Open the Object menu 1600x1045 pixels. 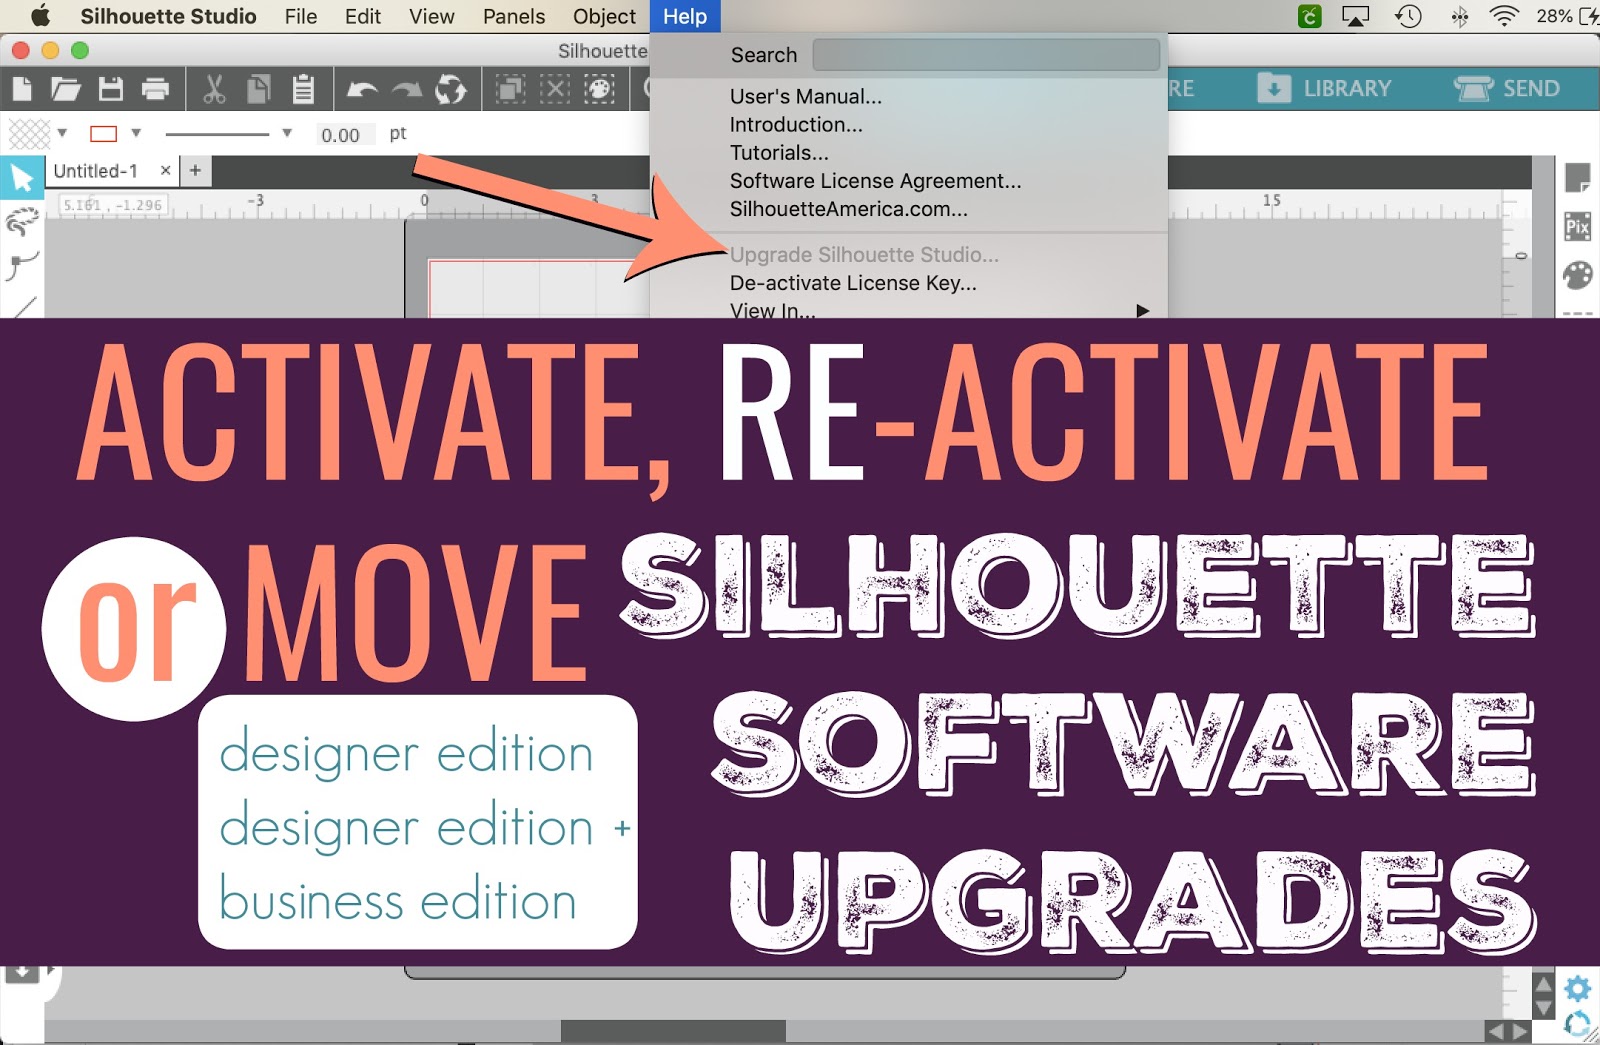604,16
